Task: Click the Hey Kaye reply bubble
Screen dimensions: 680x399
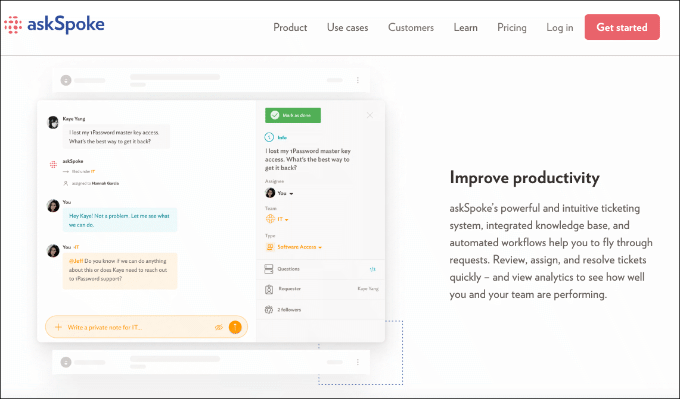Action: coord(120,220)
